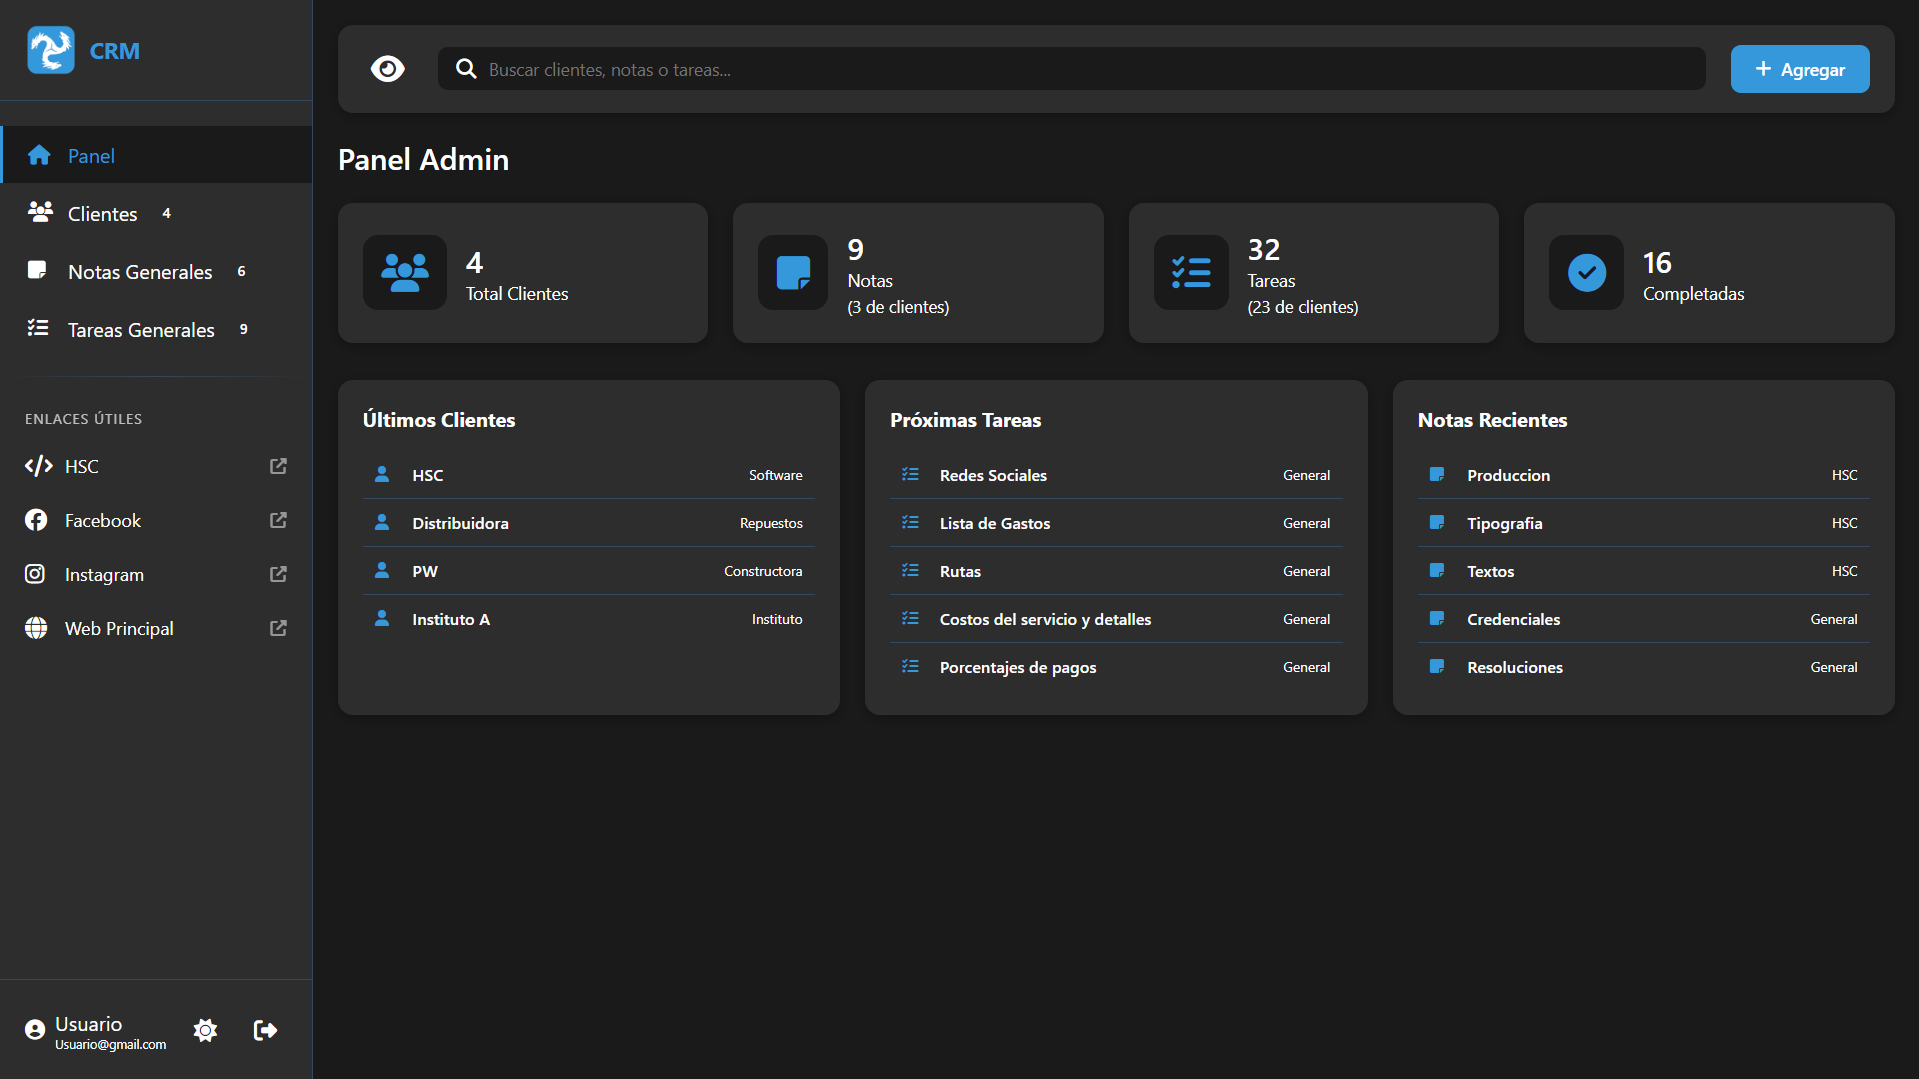Open the HSC useful link
The height and width of the screenshot is (1079, 1919).
coord(156,466)
